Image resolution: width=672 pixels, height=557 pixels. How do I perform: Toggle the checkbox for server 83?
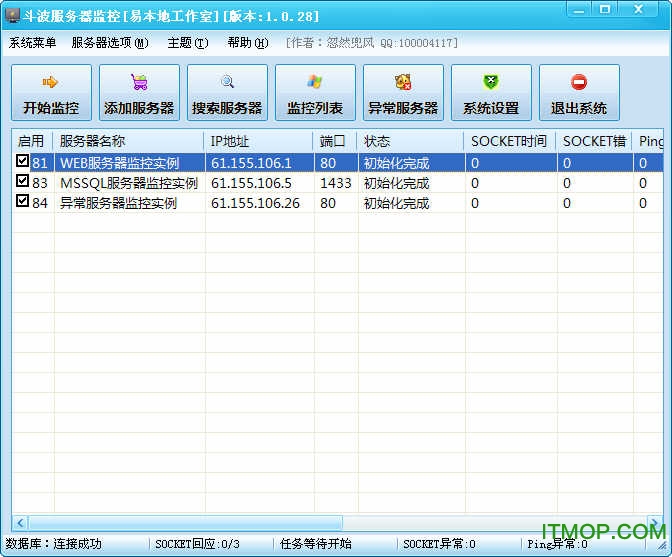coord(22,180)
